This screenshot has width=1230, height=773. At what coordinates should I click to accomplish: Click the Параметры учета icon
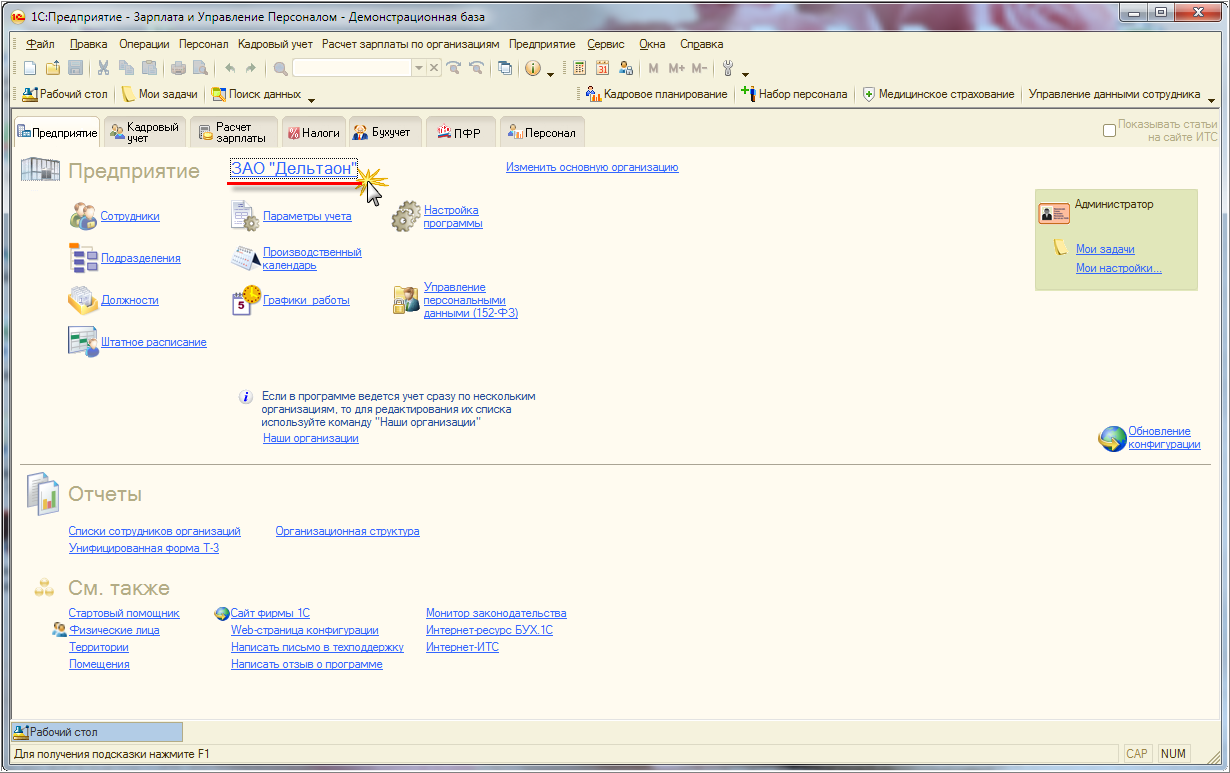(x=245, y=215)
